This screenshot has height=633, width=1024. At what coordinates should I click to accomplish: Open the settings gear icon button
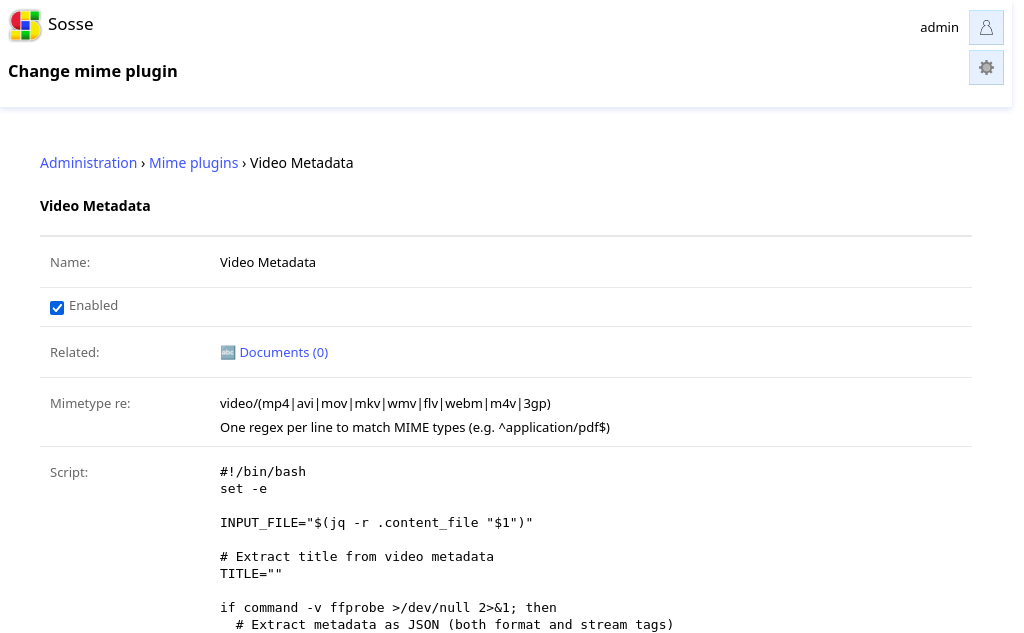click(x=986, y=68)
